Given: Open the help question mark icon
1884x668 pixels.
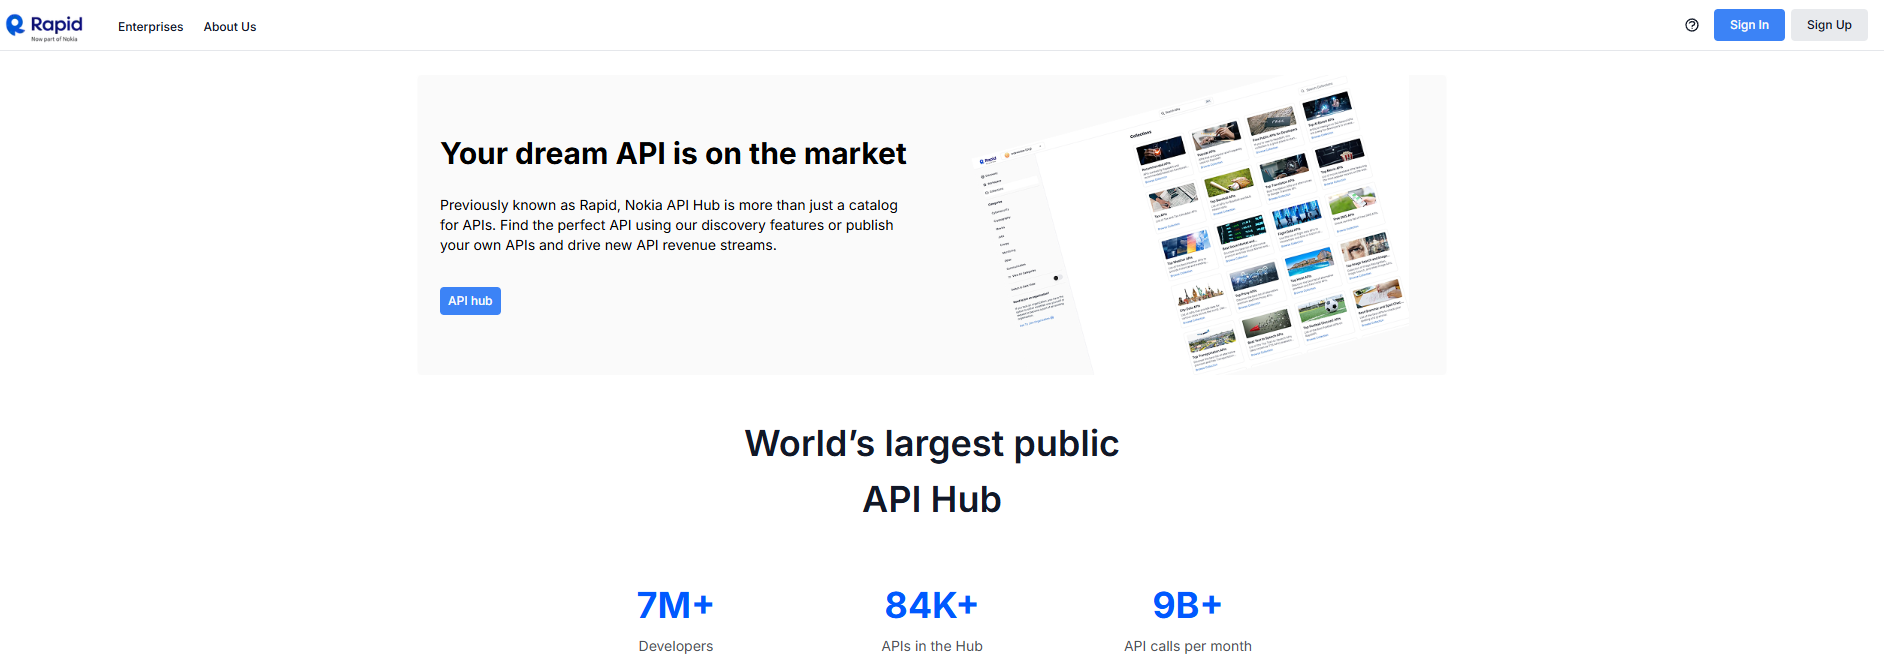Looking at the screenshot, I should pos(1692,25).
